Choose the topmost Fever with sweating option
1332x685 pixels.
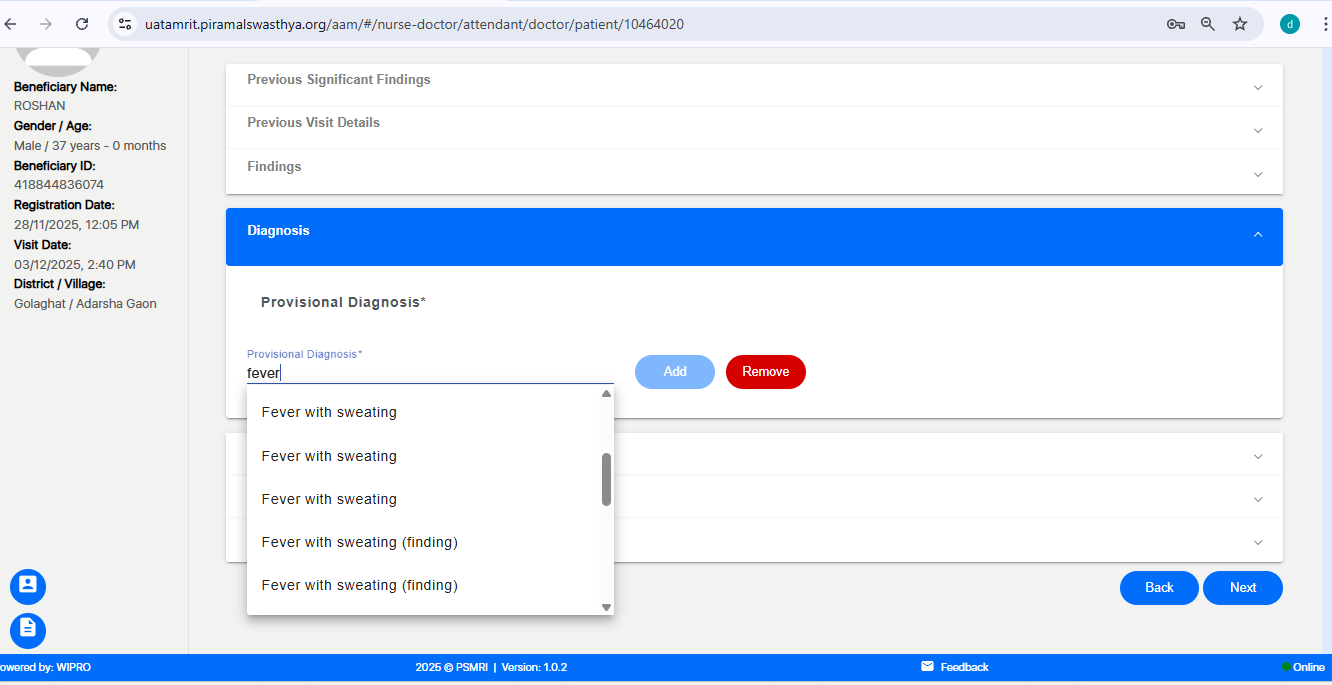pyautogui.click(x=329, y=412)
